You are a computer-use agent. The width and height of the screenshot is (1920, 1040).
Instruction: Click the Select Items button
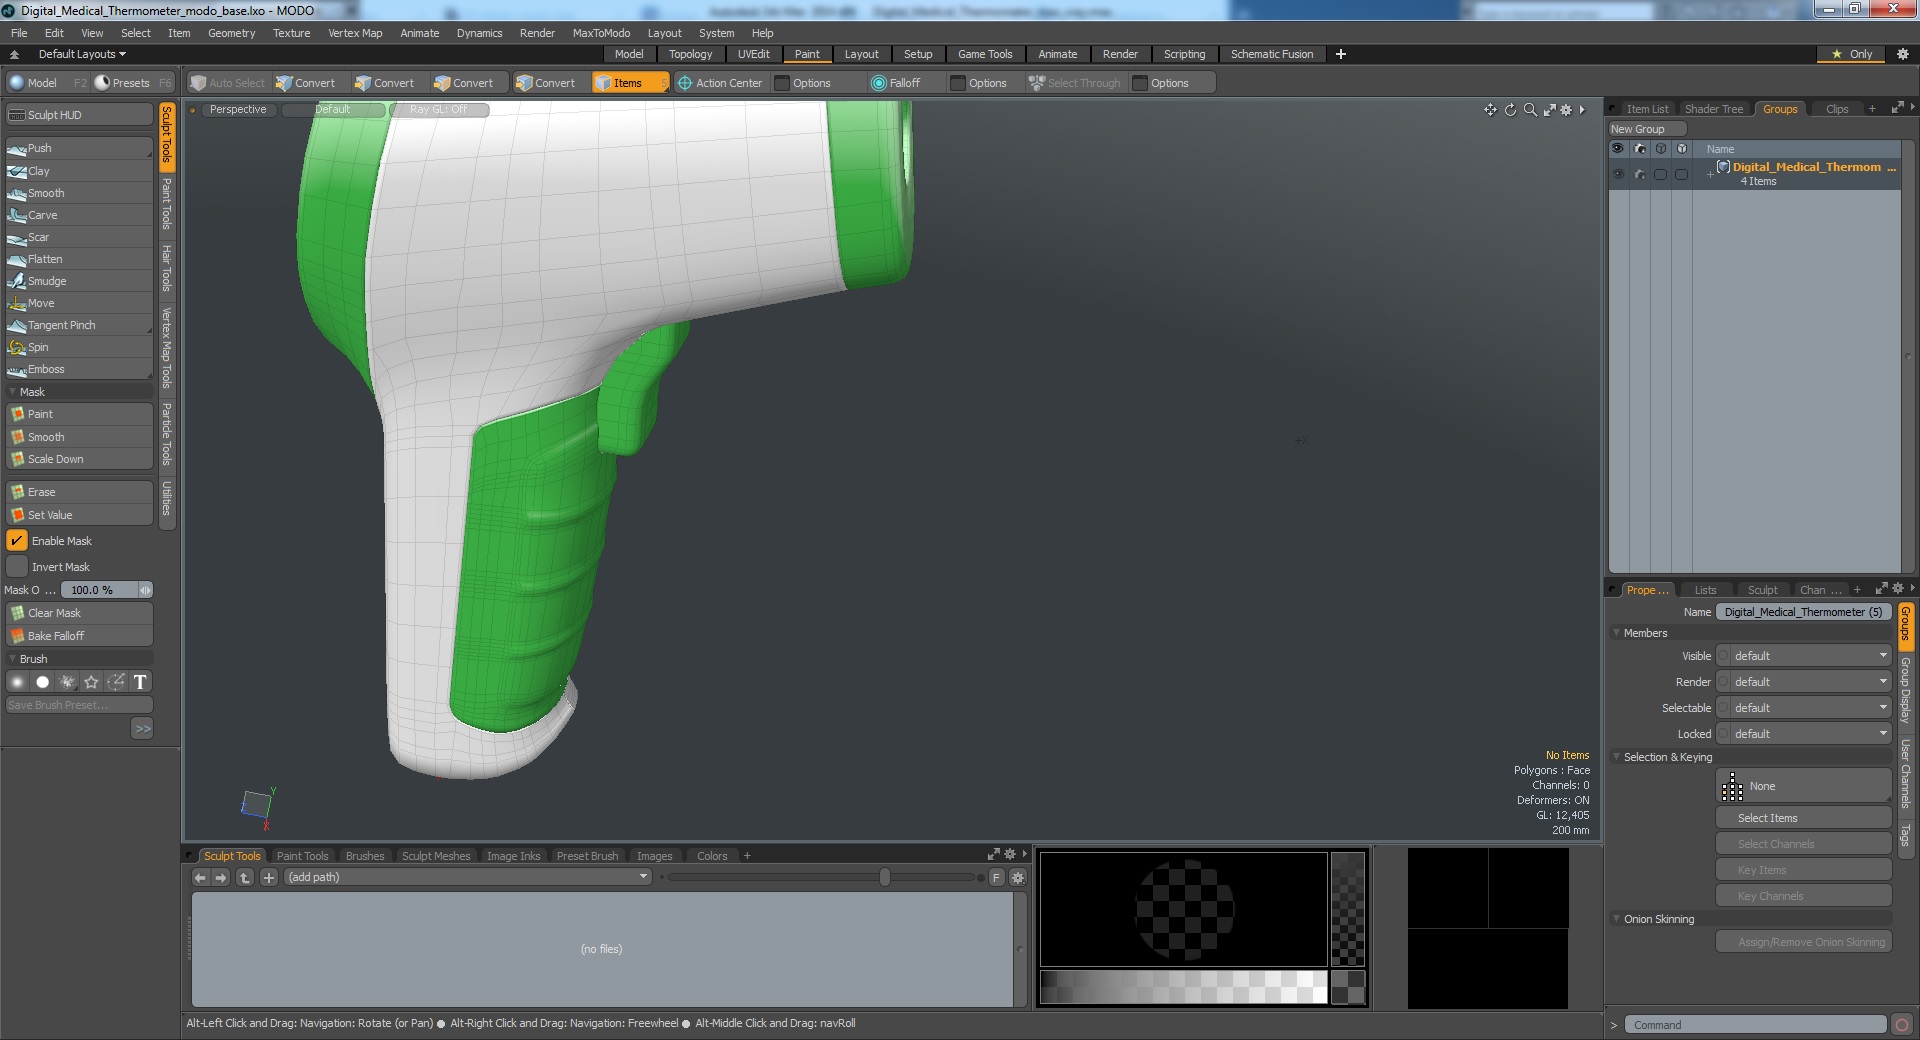1804,818
